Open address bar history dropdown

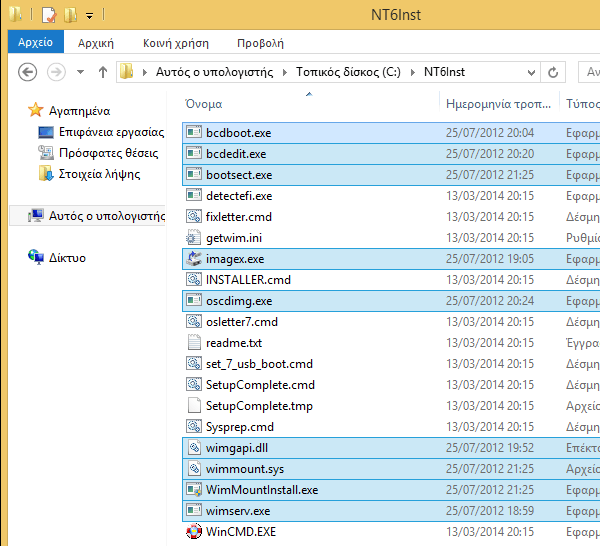531,72
